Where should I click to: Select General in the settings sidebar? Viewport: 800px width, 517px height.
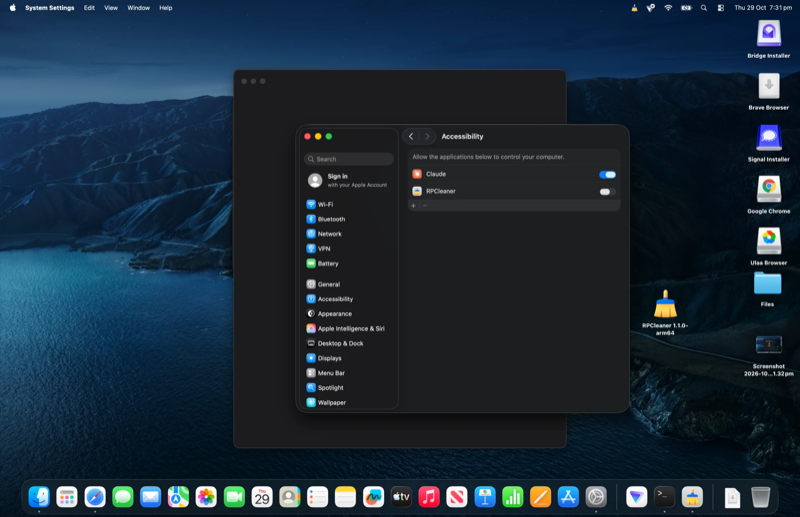(323, 284)
